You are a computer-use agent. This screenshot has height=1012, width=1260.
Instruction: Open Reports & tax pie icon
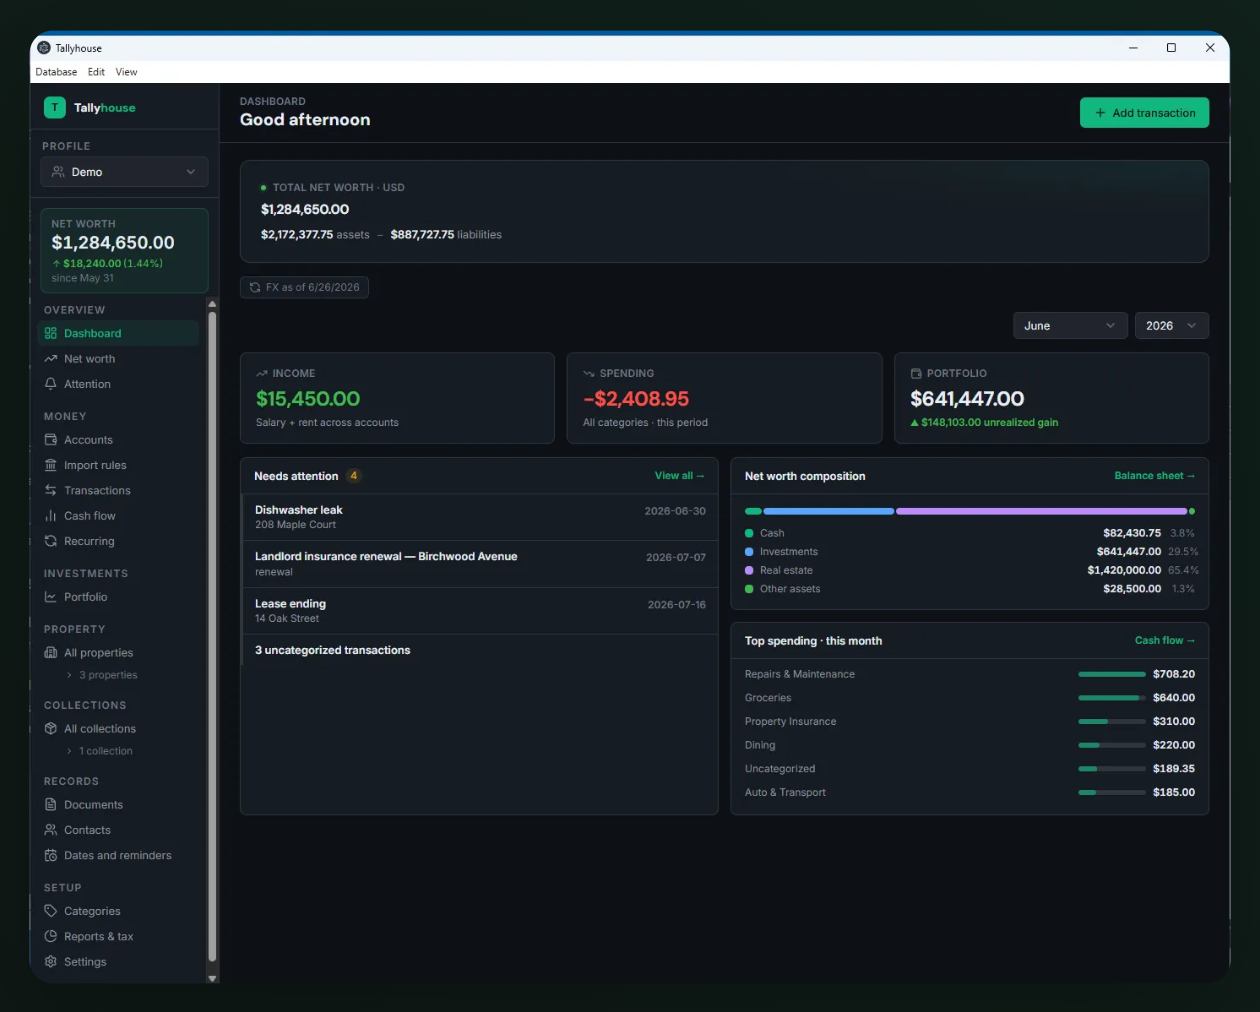[x=51, y=937]
